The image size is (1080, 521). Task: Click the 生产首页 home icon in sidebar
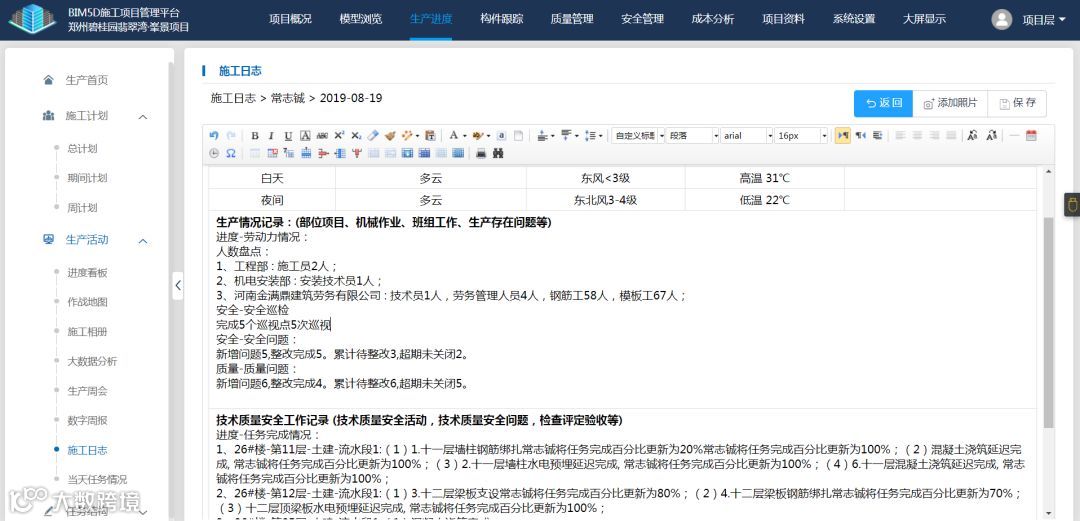(48, 80)
